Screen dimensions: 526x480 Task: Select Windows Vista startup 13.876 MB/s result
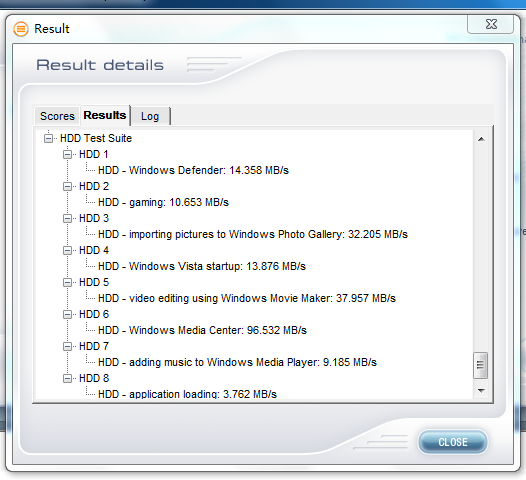(x=202, y=266)
